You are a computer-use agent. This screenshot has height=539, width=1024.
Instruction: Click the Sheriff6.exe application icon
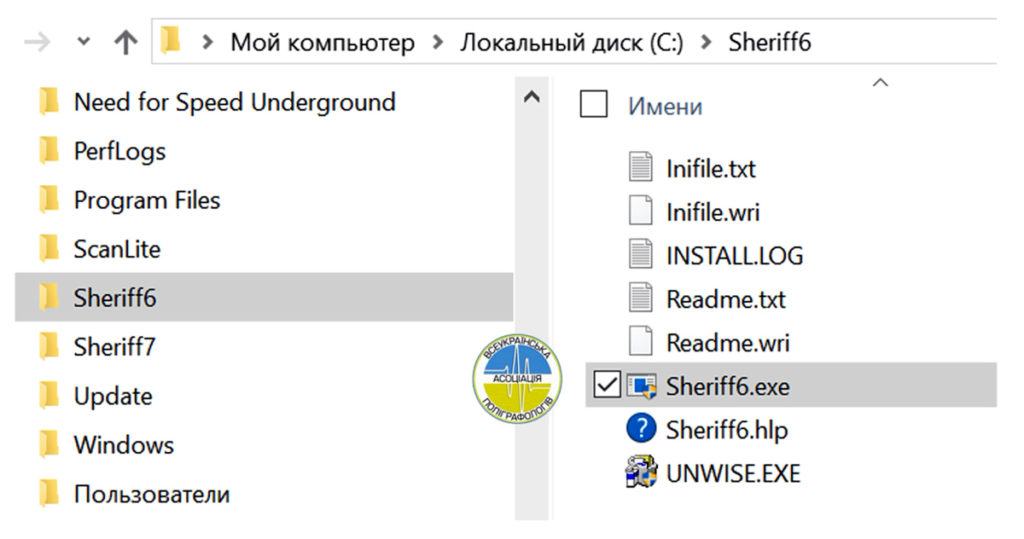point(640,386)
